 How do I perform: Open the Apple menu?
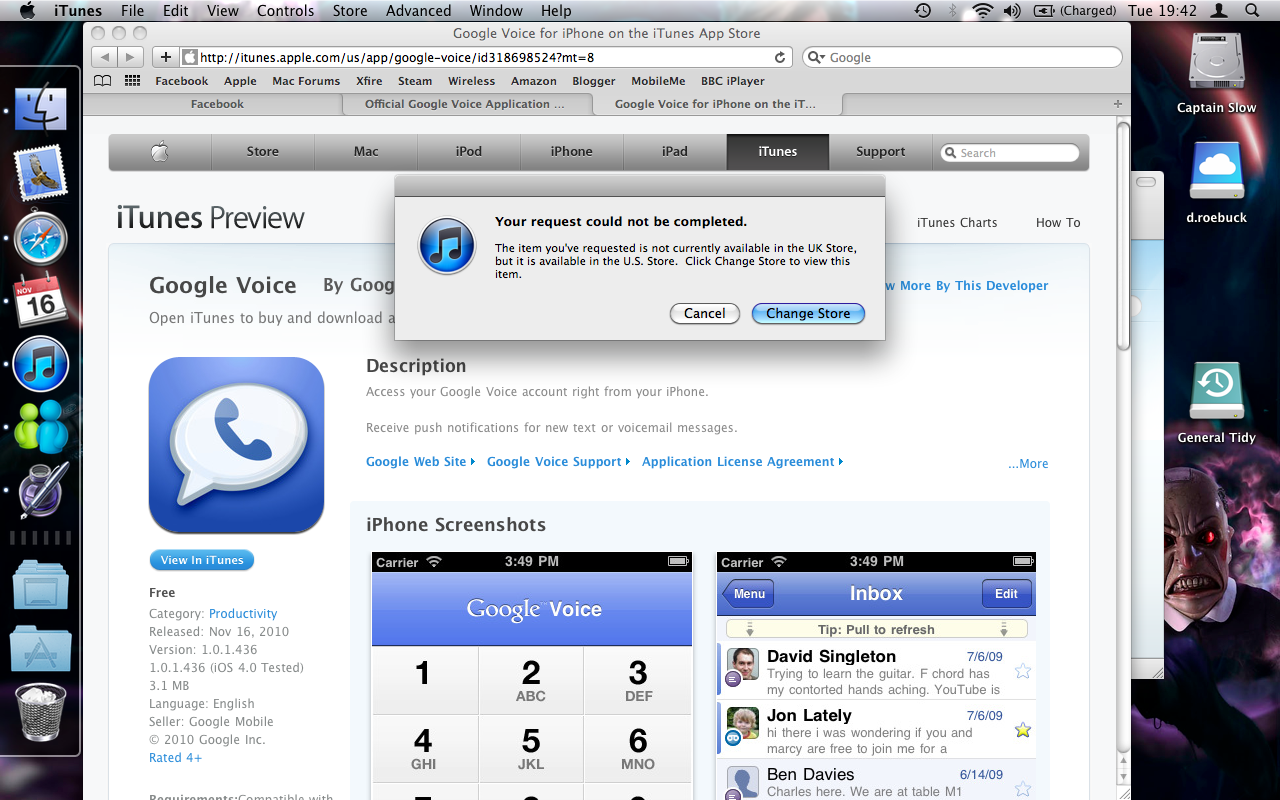[27, 11]
